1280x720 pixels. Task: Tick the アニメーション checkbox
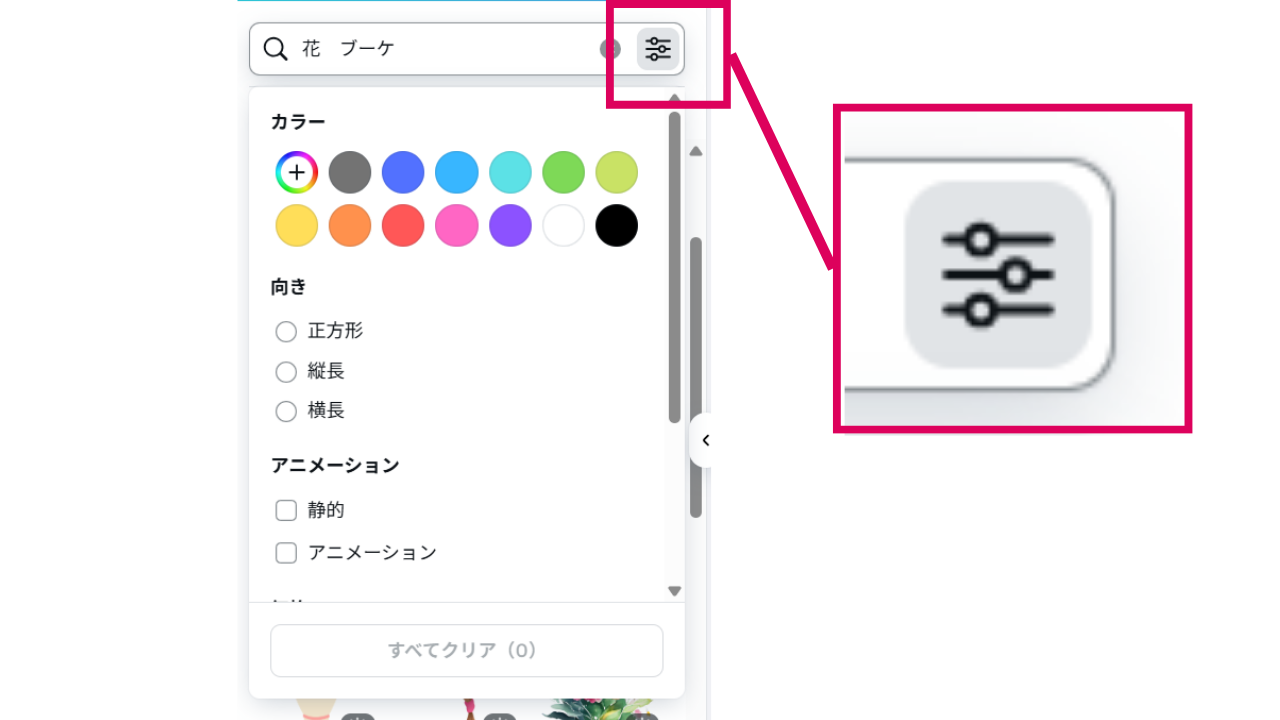[x=286, y=553]
